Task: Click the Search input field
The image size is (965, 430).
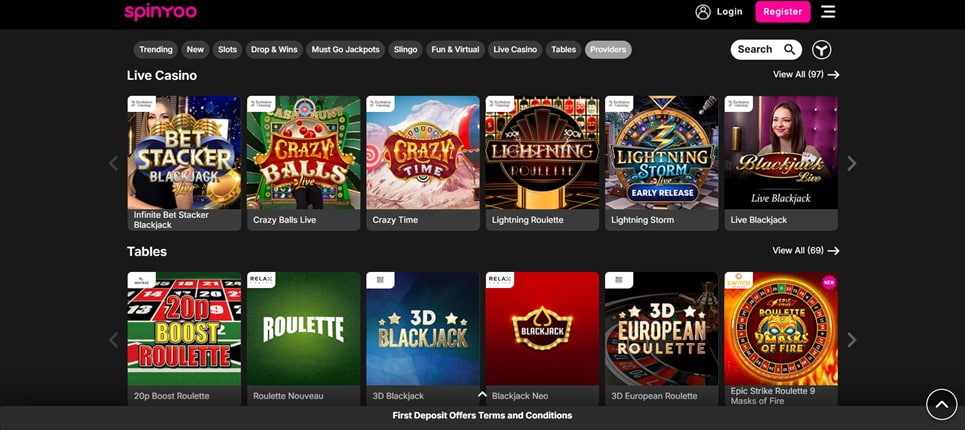Action: click(x=766, y=49)
